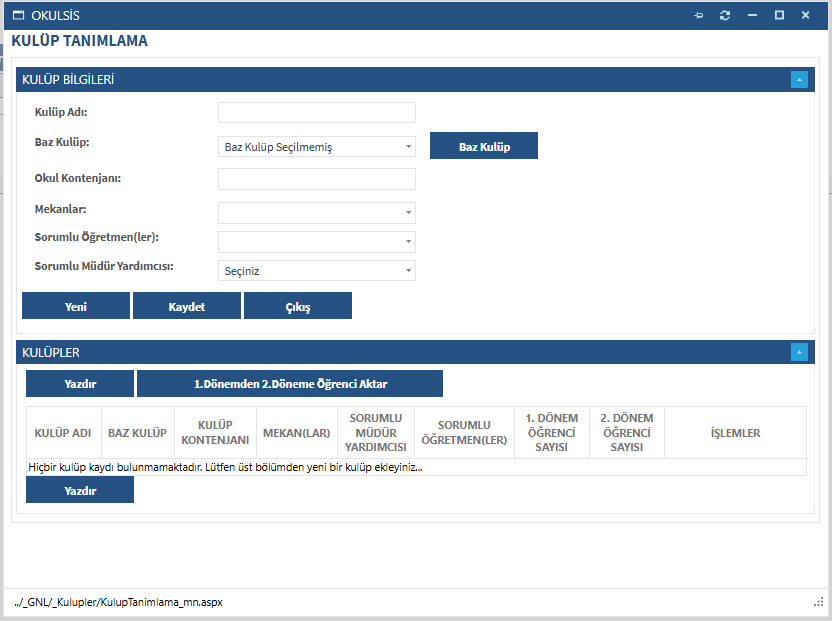Save the club with the Kaydet button

pos(187,306)
